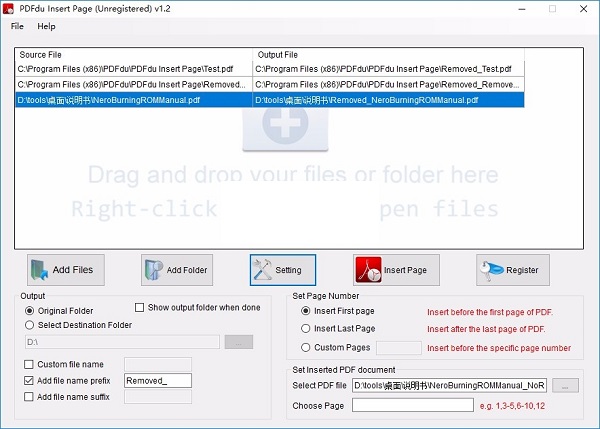Click the Setting tools icon
Viewport: 600px width, 429px height.
tap(262, 270)
